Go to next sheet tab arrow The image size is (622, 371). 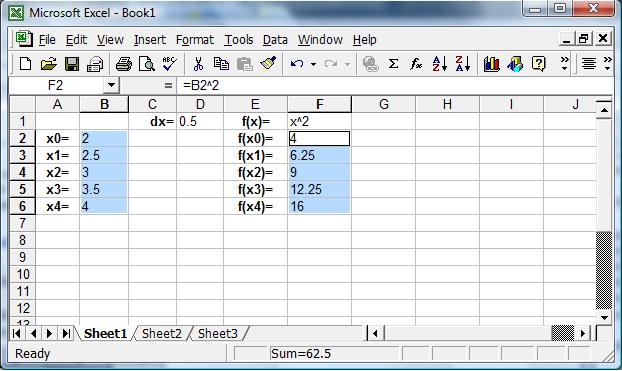[x=50, y=333]
